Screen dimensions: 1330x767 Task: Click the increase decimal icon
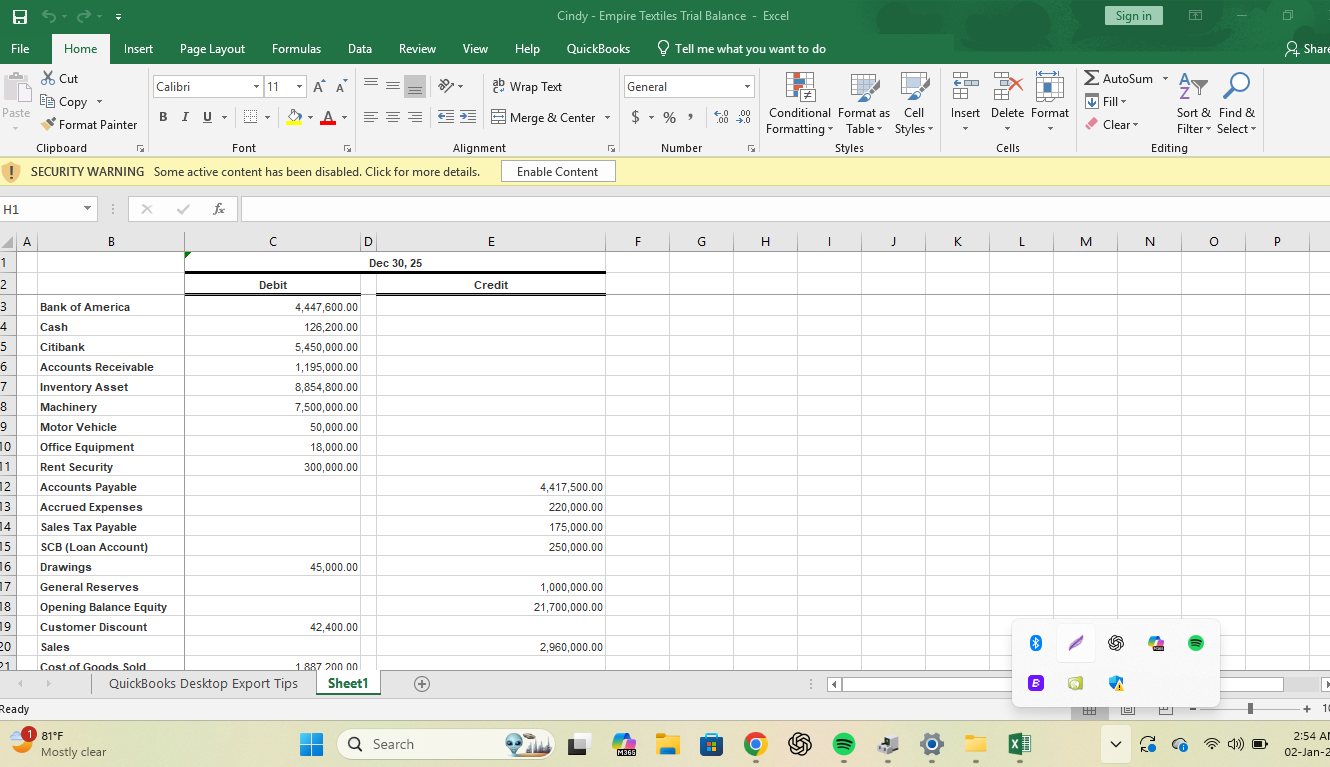721,118
